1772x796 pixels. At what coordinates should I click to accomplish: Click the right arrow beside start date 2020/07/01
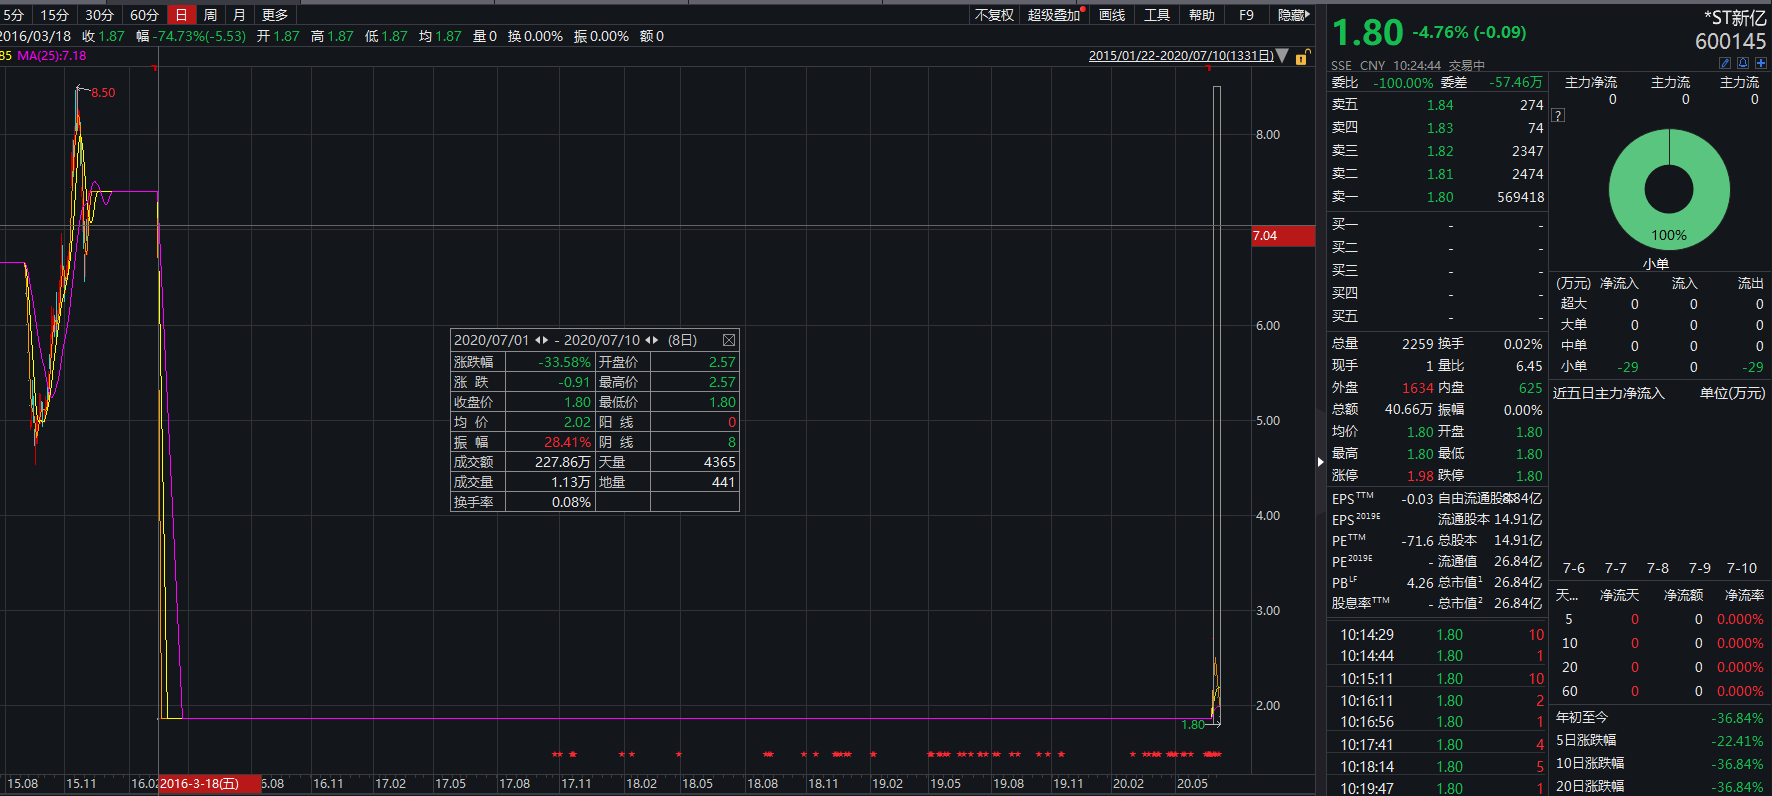[545, 340]
